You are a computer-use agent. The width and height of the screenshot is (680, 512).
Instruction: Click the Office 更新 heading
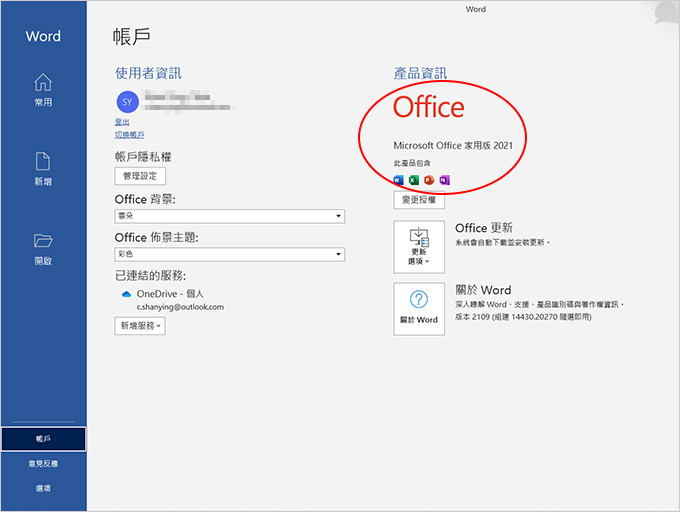coord(484,228)
